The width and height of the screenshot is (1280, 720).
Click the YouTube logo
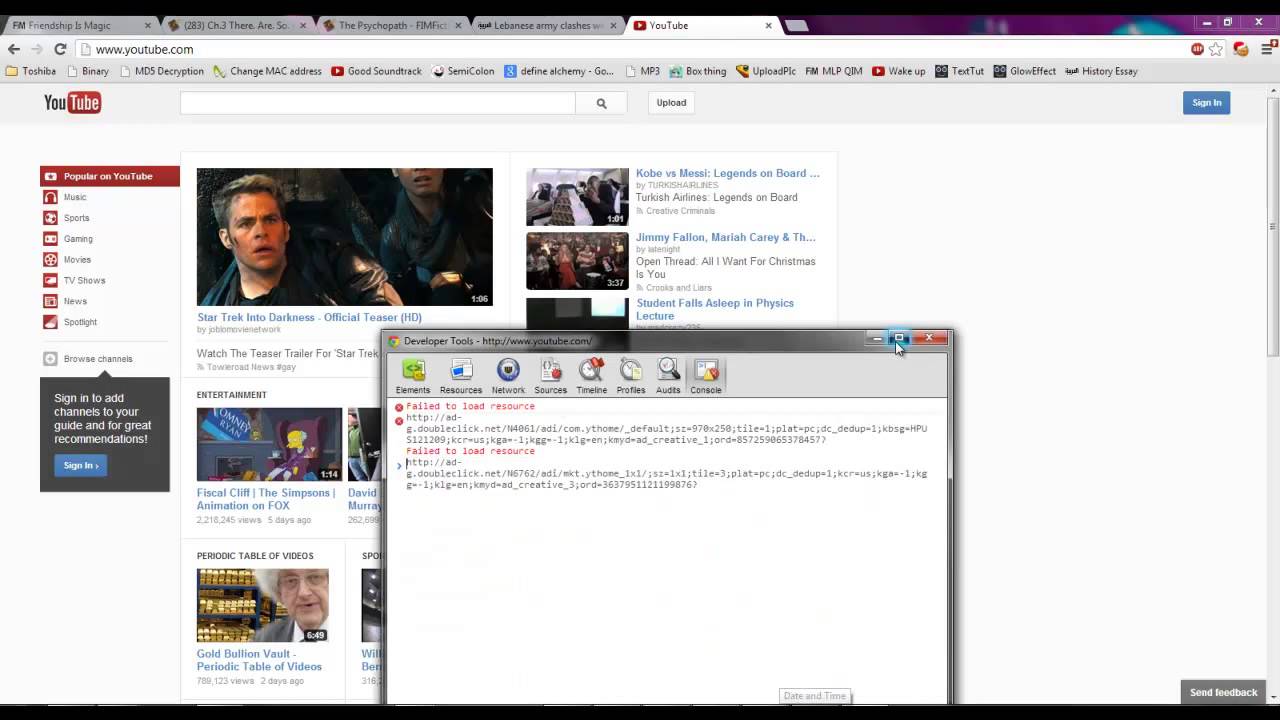pyautogui.click(x=72, y=103)
